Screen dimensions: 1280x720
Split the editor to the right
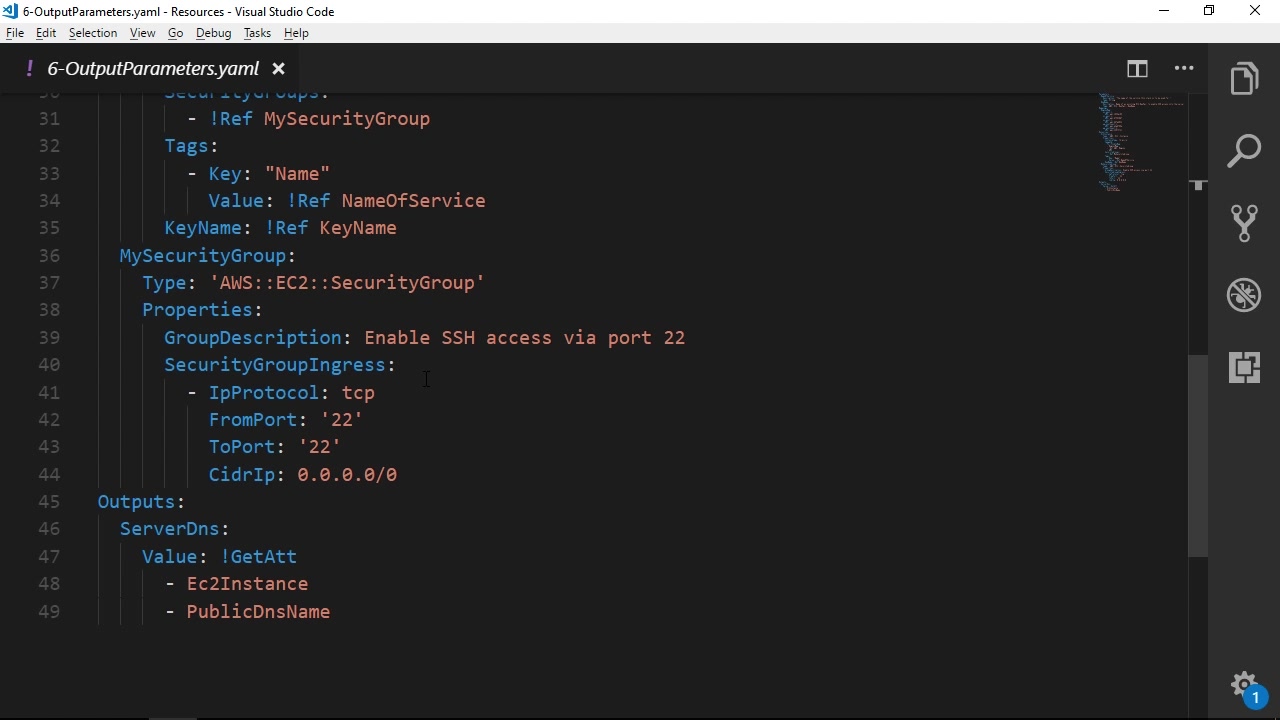coord(1137,69)
